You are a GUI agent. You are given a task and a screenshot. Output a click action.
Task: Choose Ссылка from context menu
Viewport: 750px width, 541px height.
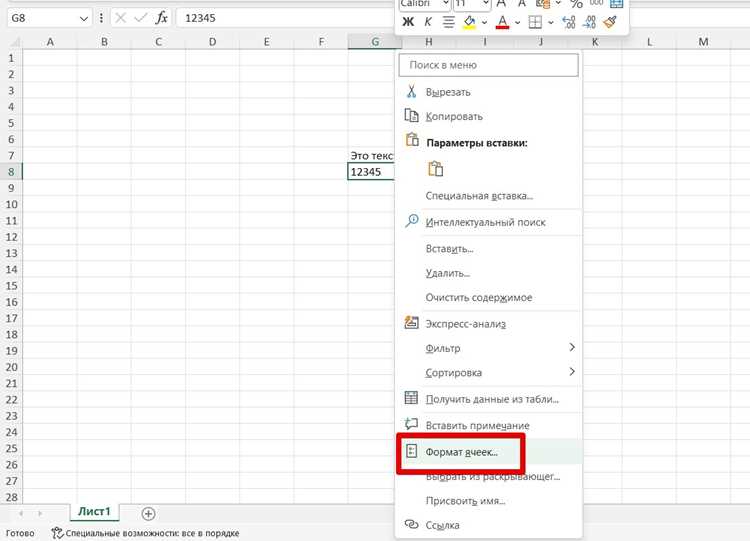coord(488,525)
